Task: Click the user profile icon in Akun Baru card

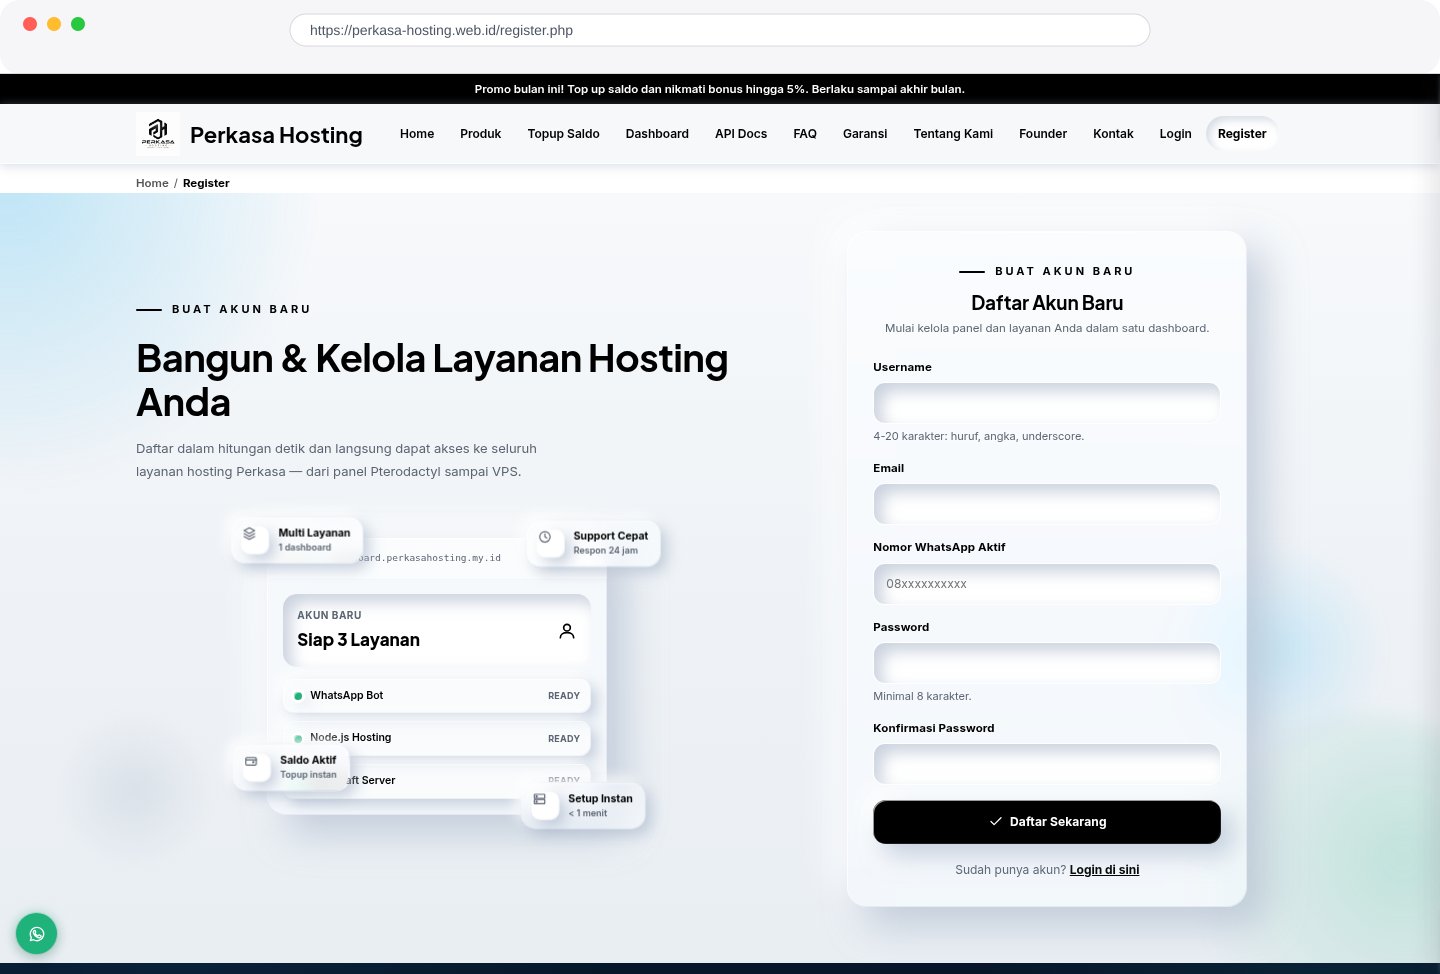Action: tap(567, 631)
